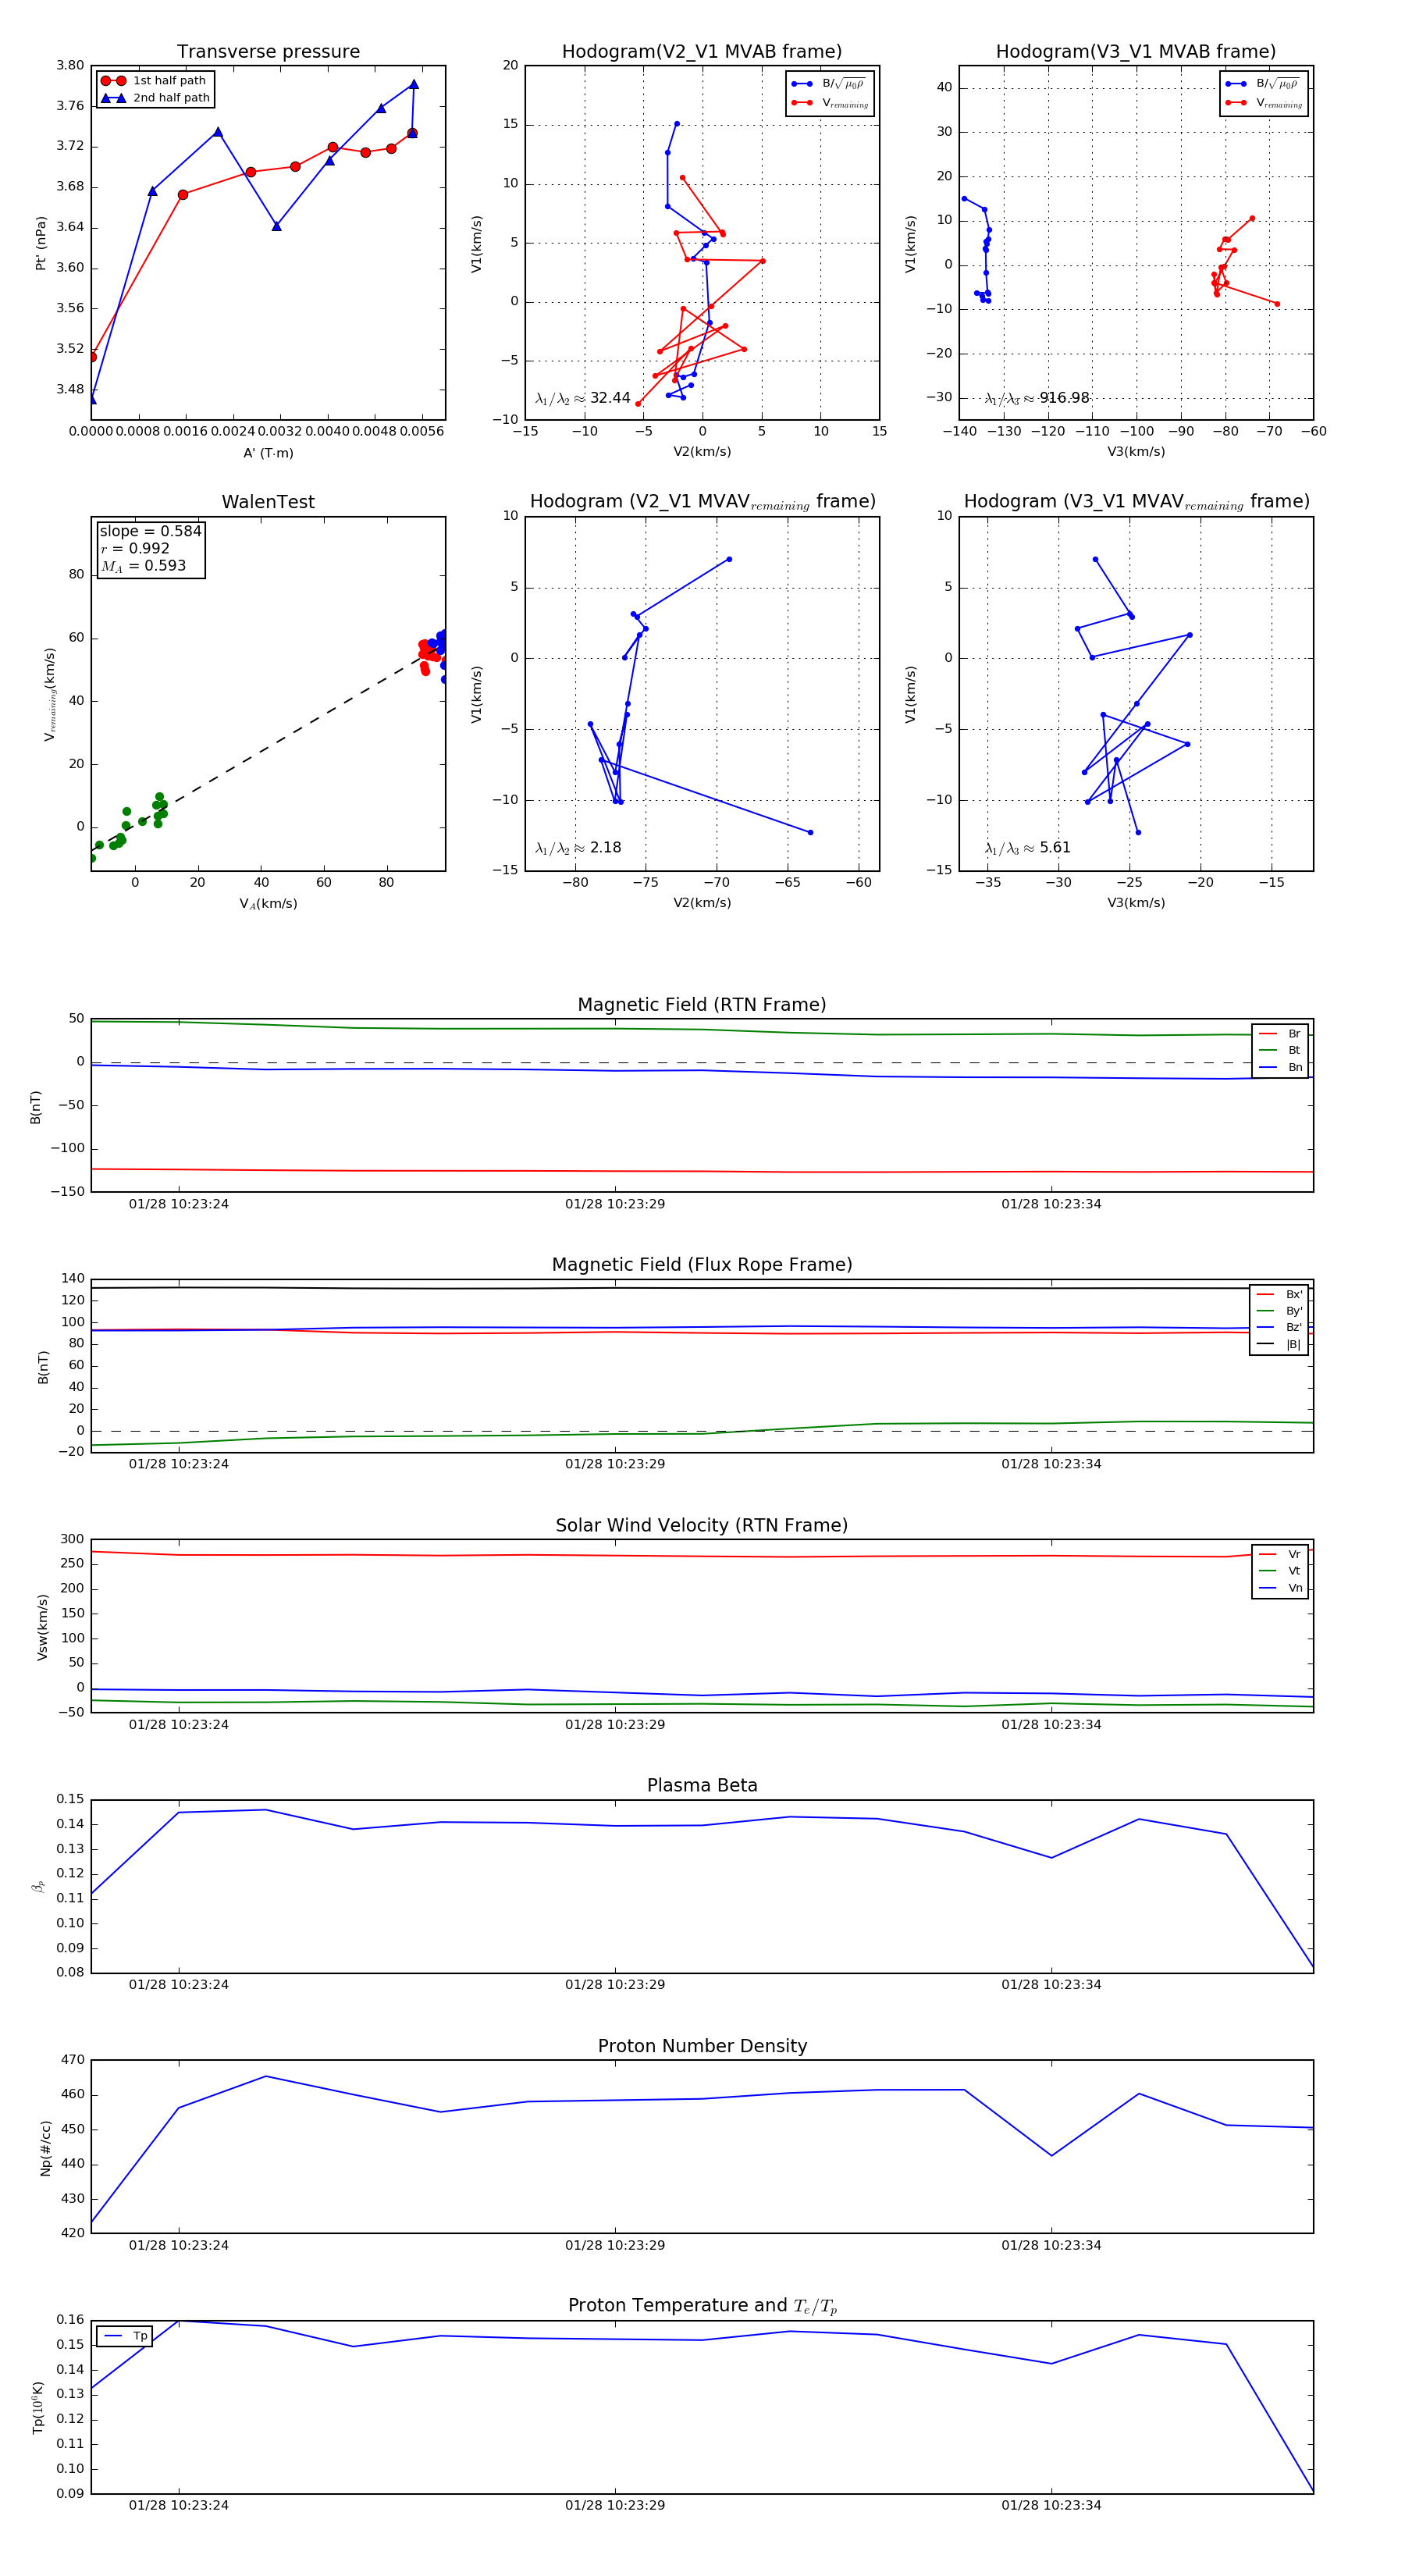Click the Bt legend entry
1405x2576 pixels.
click(1280, 1050)
